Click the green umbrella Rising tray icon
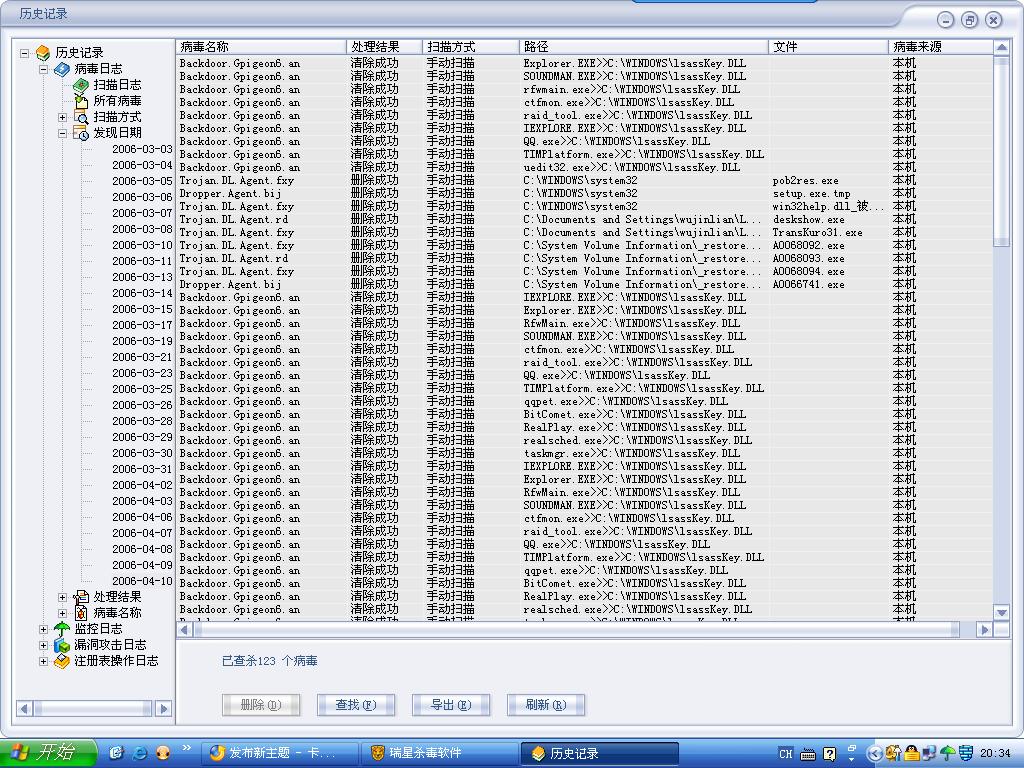 point(948,753)
